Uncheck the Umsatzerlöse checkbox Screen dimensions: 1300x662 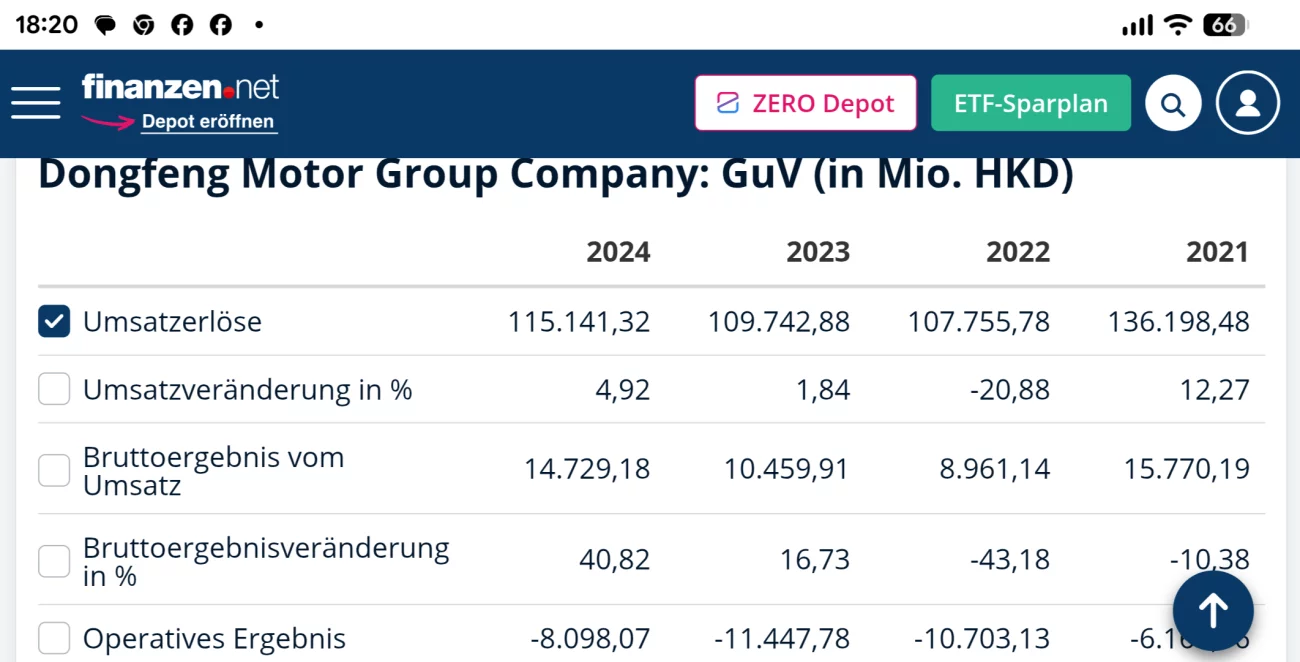click(54, 322)
